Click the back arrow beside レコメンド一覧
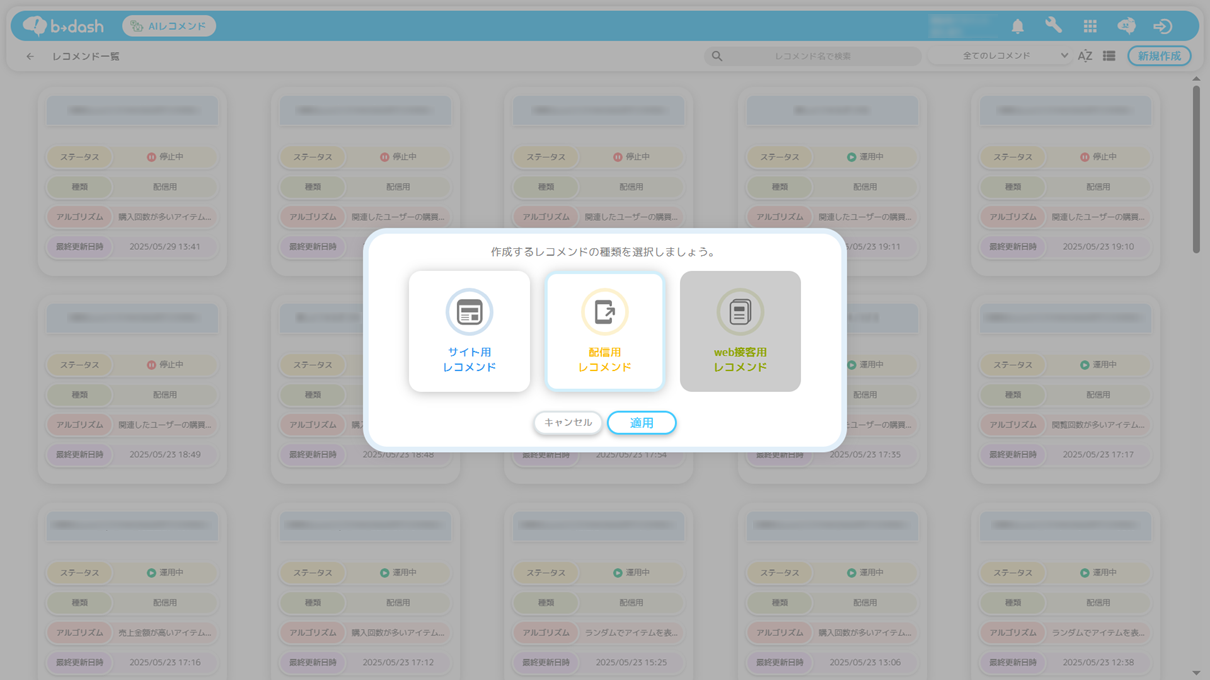 coord(30,57)
